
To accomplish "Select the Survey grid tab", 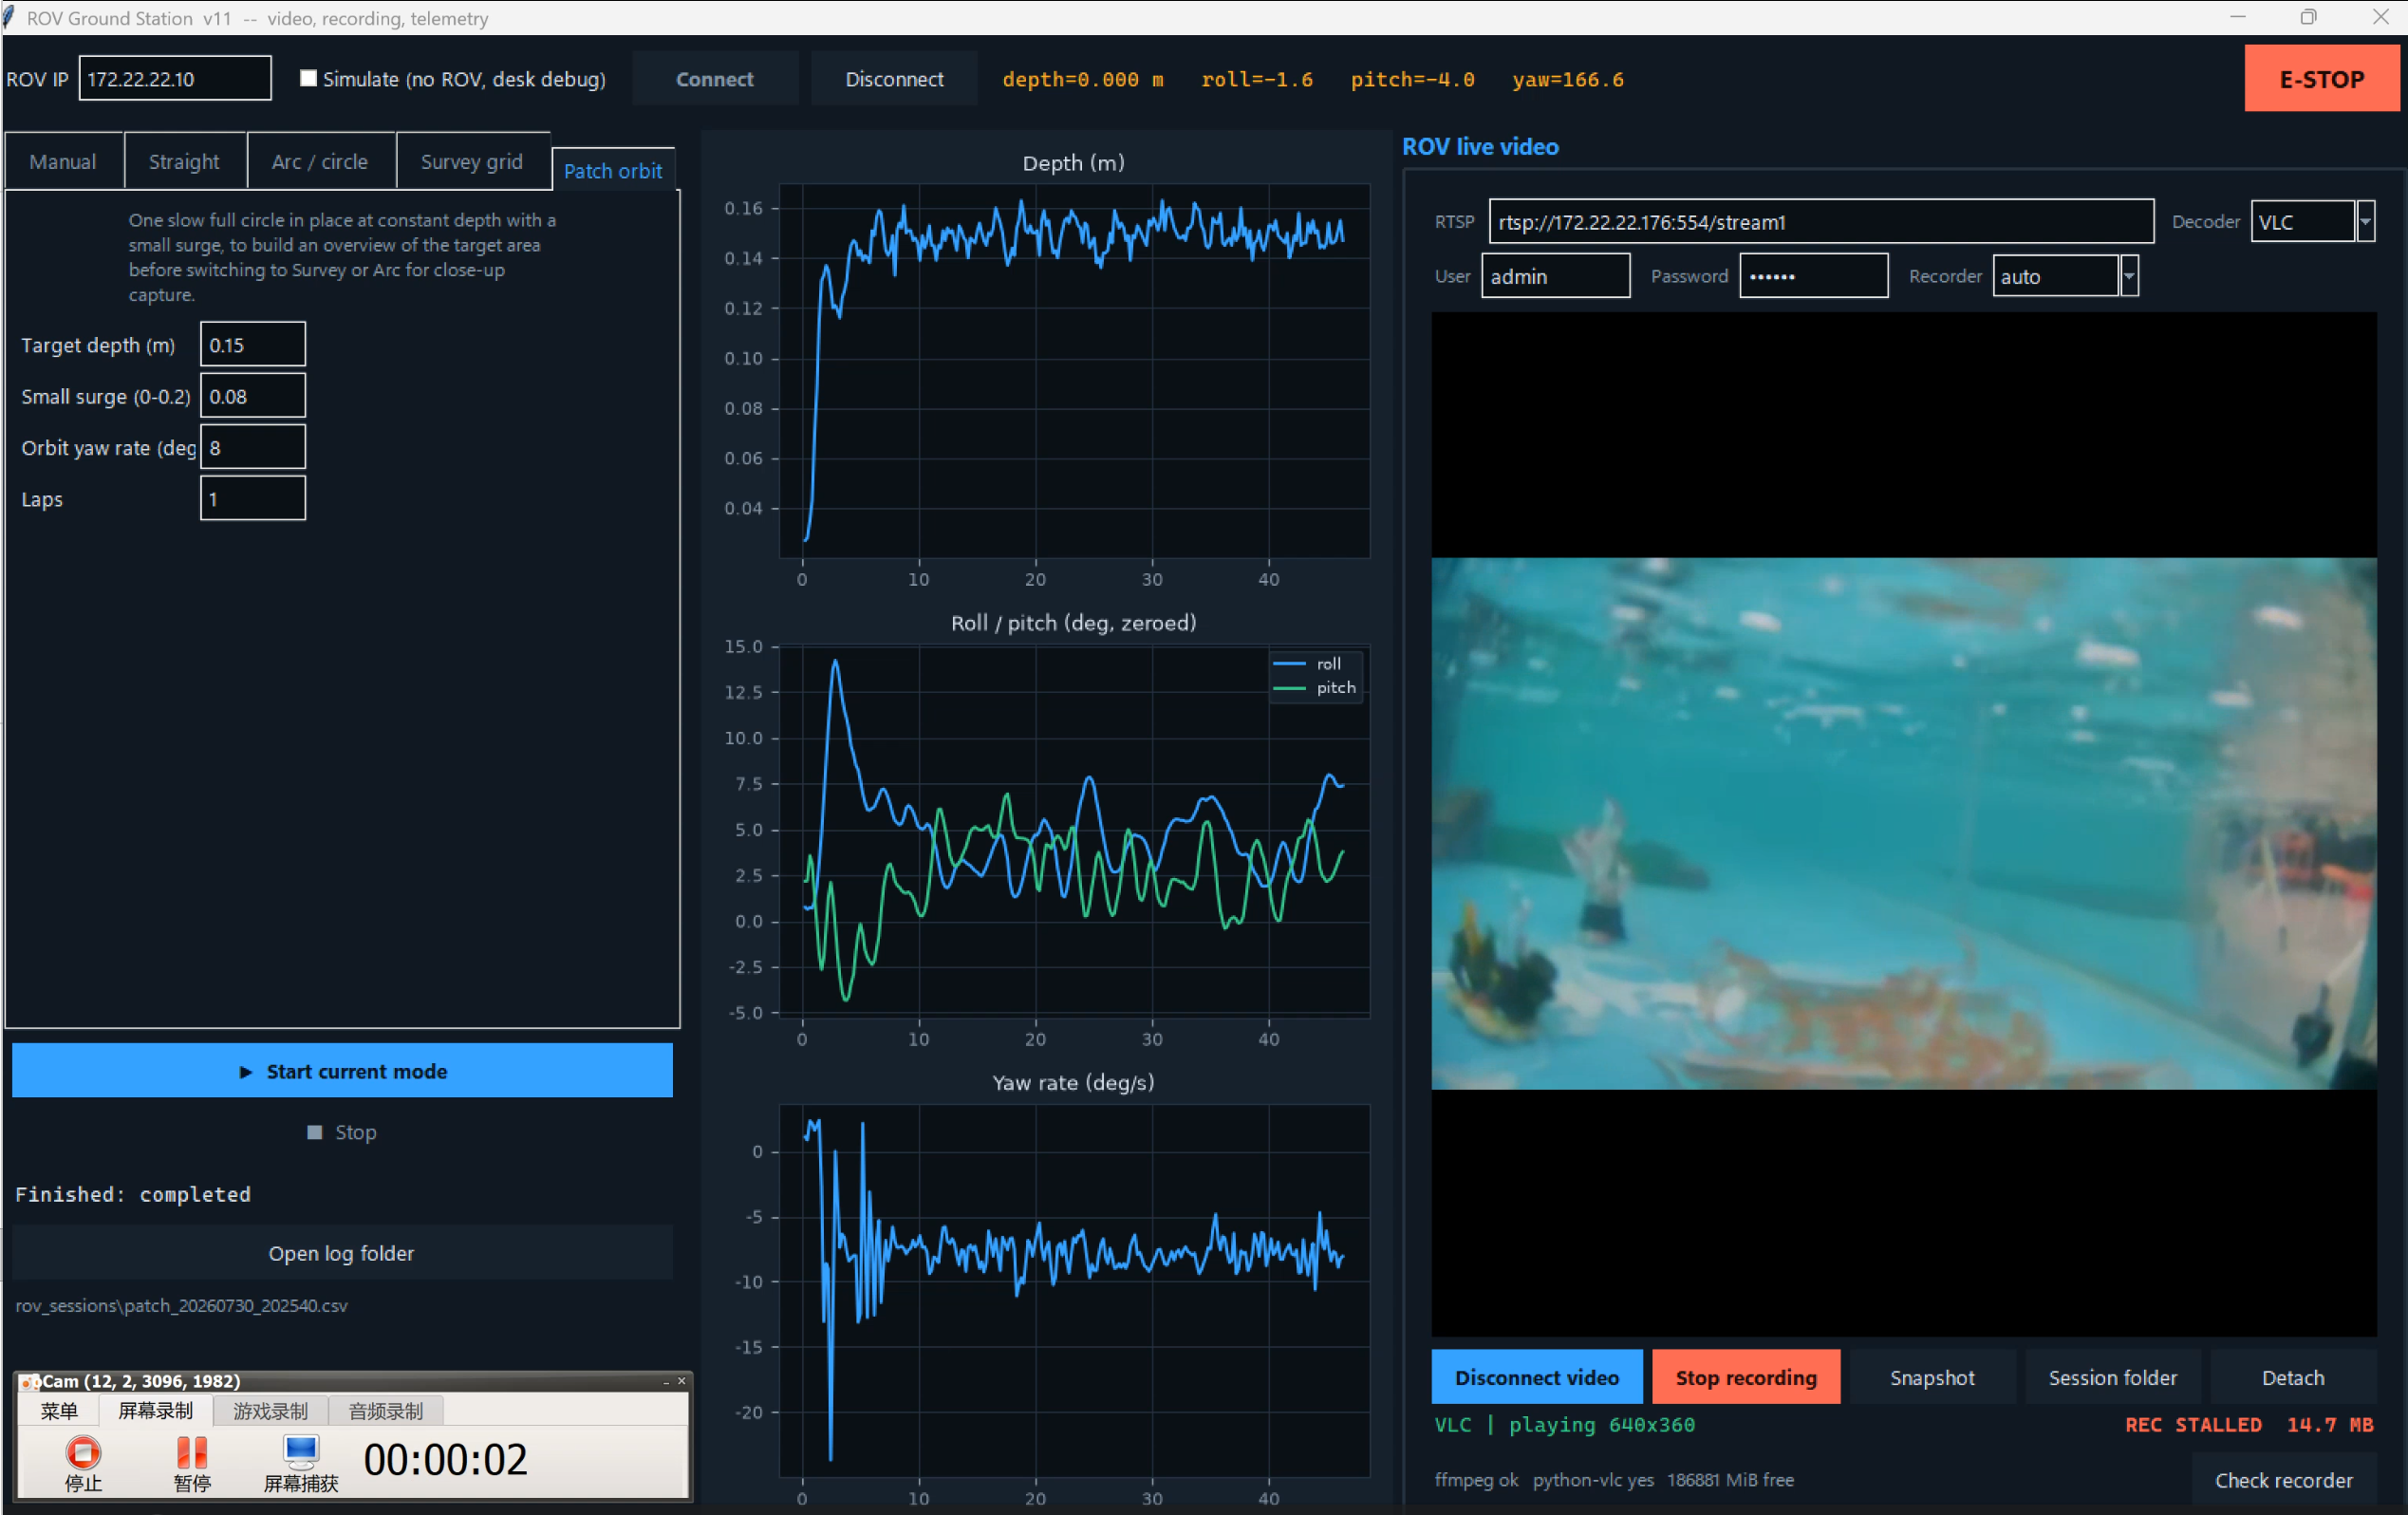I will click(472, 161).
